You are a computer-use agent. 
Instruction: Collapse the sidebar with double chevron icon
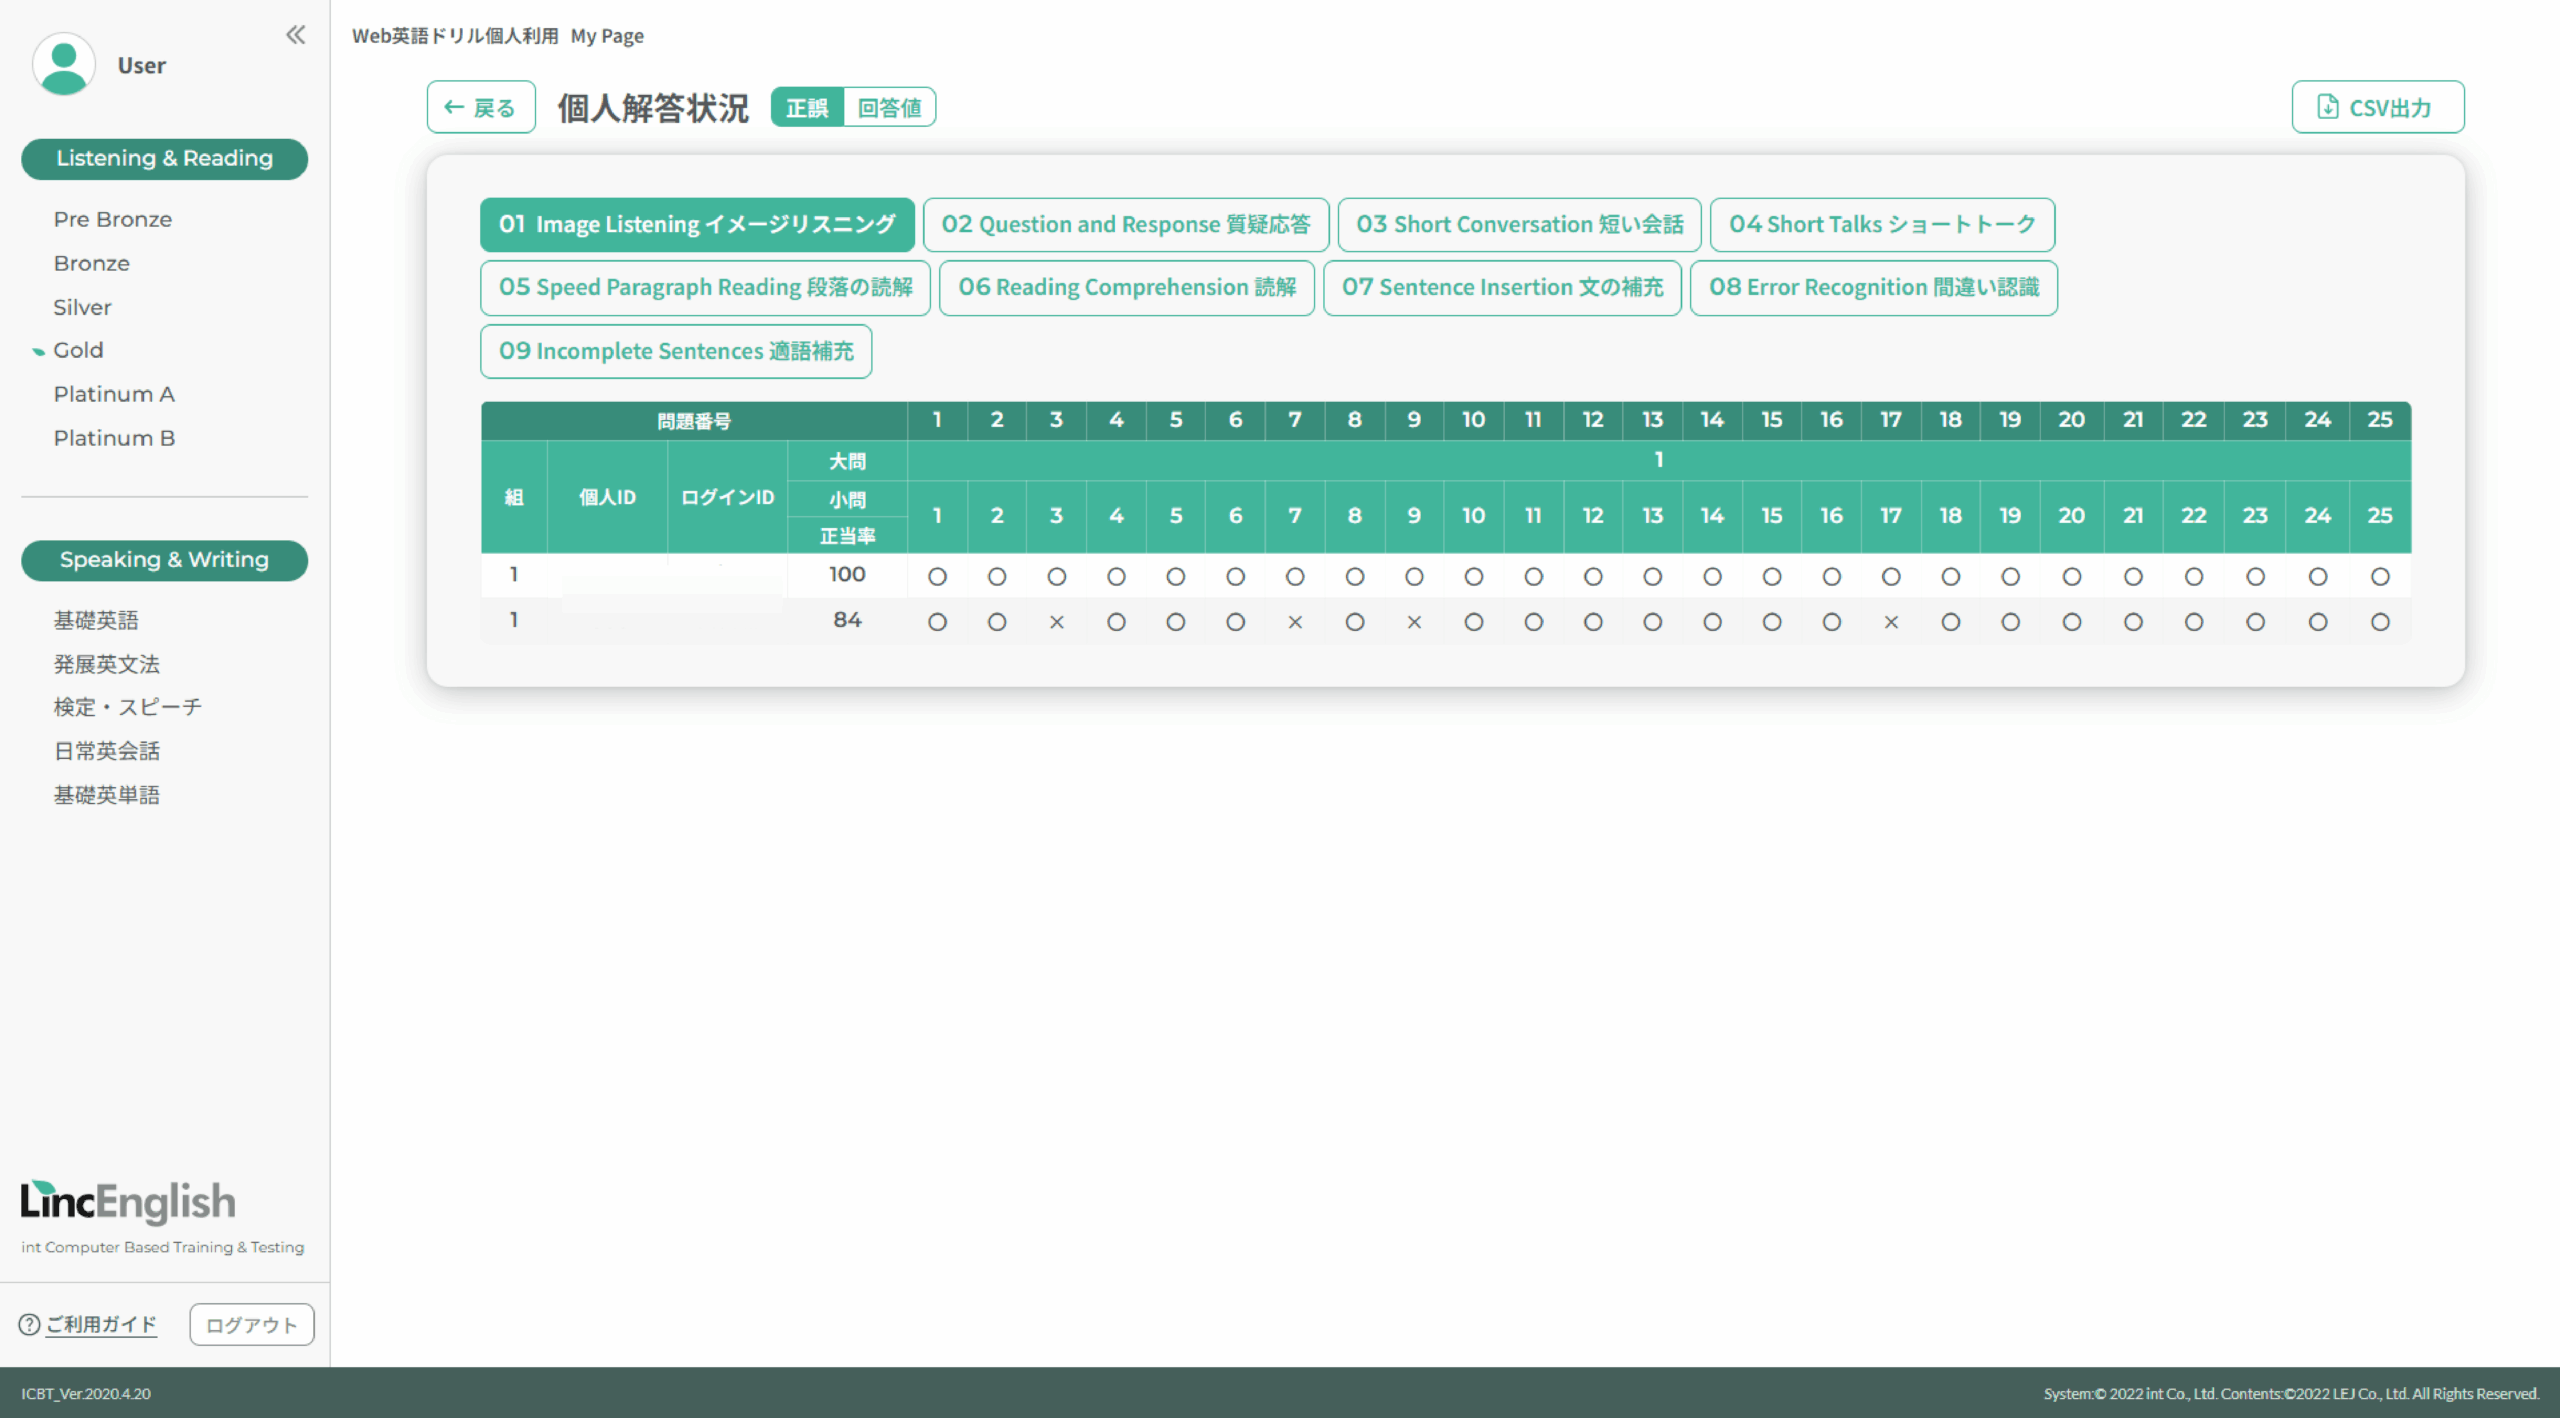[x=295, y=35]
